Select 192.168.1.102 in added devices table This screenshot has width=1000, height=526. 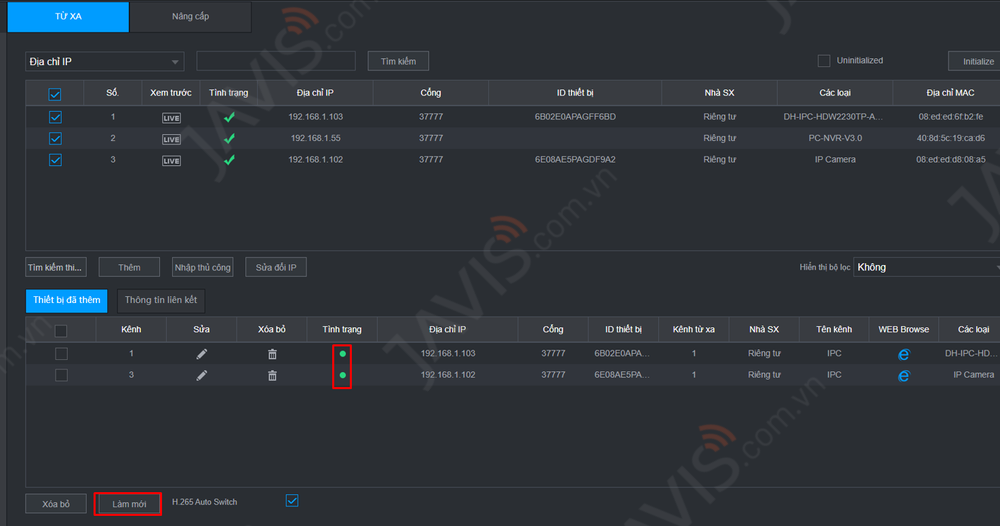tap(448, 375)
